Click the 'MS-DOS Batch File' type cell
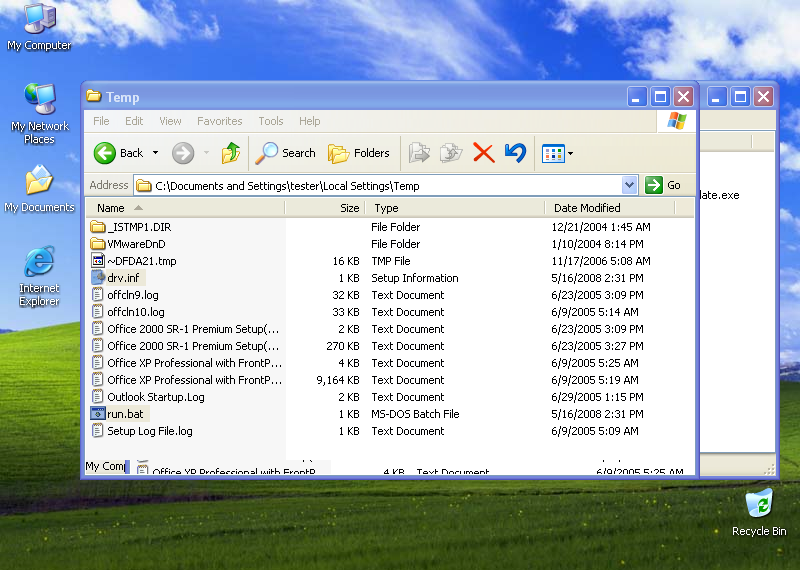The height and width of the screenshot is (570, 800). pos(415,414)
